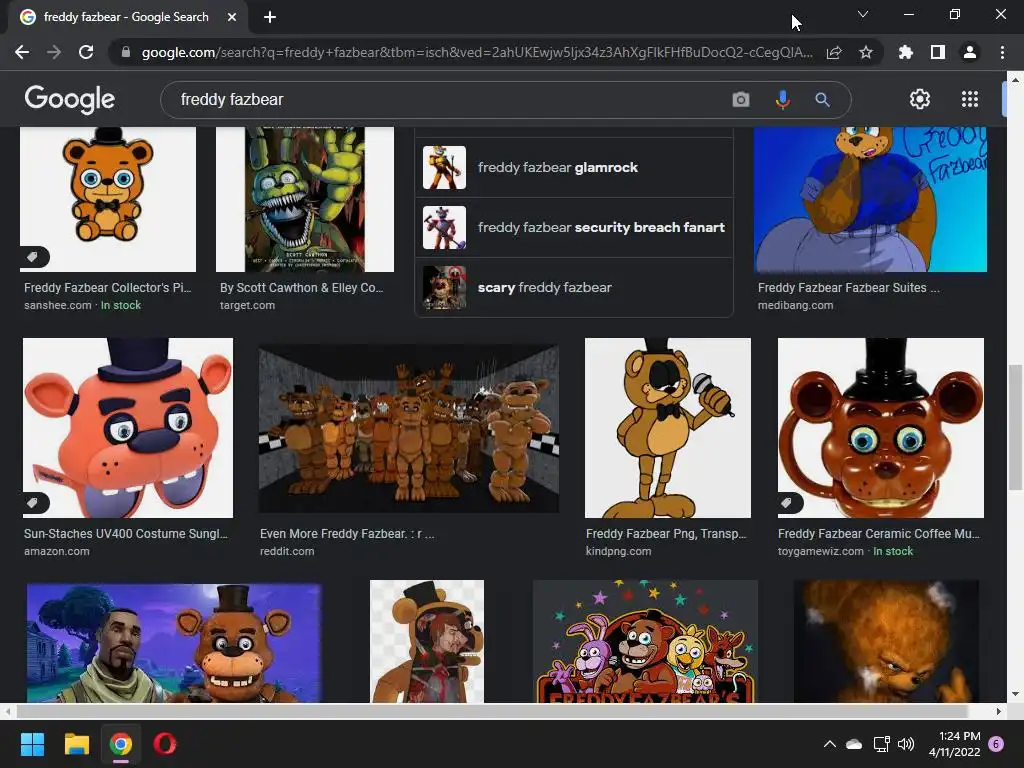Image resolution: width=1024 pixels, height=768 pixels.
Task: Open the Google apps grid
Action: click(970, 99)
